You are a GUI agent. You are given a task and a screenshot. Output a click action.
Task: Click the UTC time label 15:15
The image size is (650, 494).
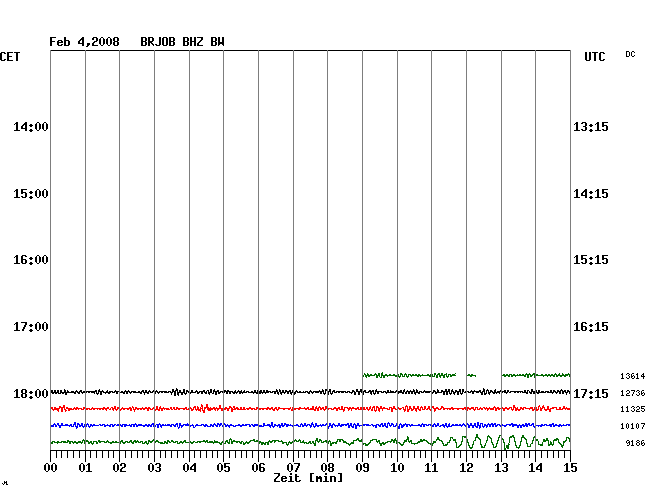591,260
